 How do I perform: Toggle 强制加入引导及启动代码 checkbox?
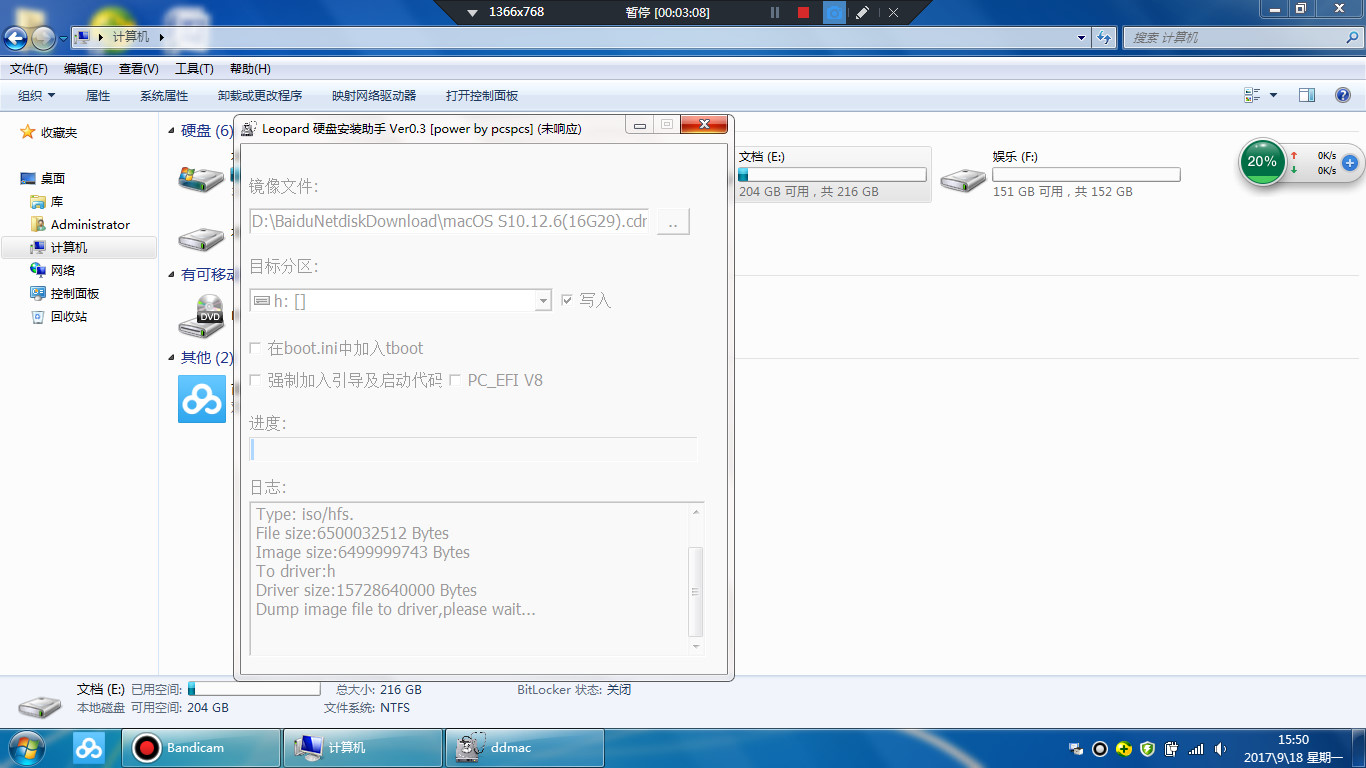point(255,381)
